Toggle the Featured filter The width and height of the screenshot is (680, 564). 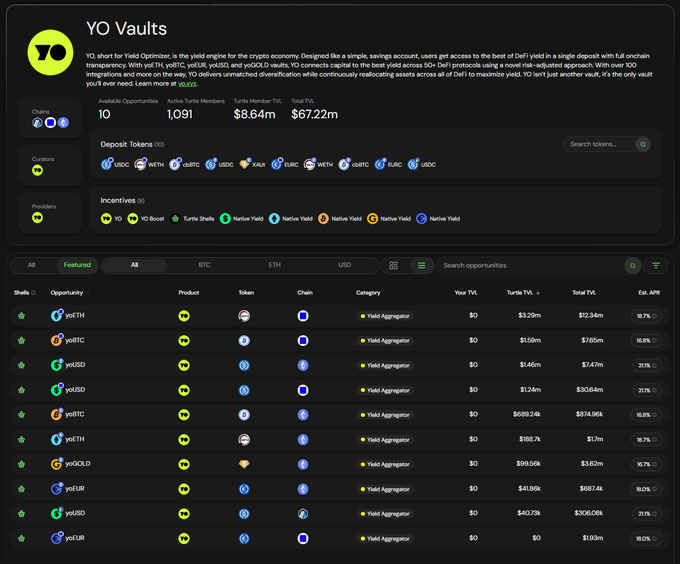tap(77, 265)
